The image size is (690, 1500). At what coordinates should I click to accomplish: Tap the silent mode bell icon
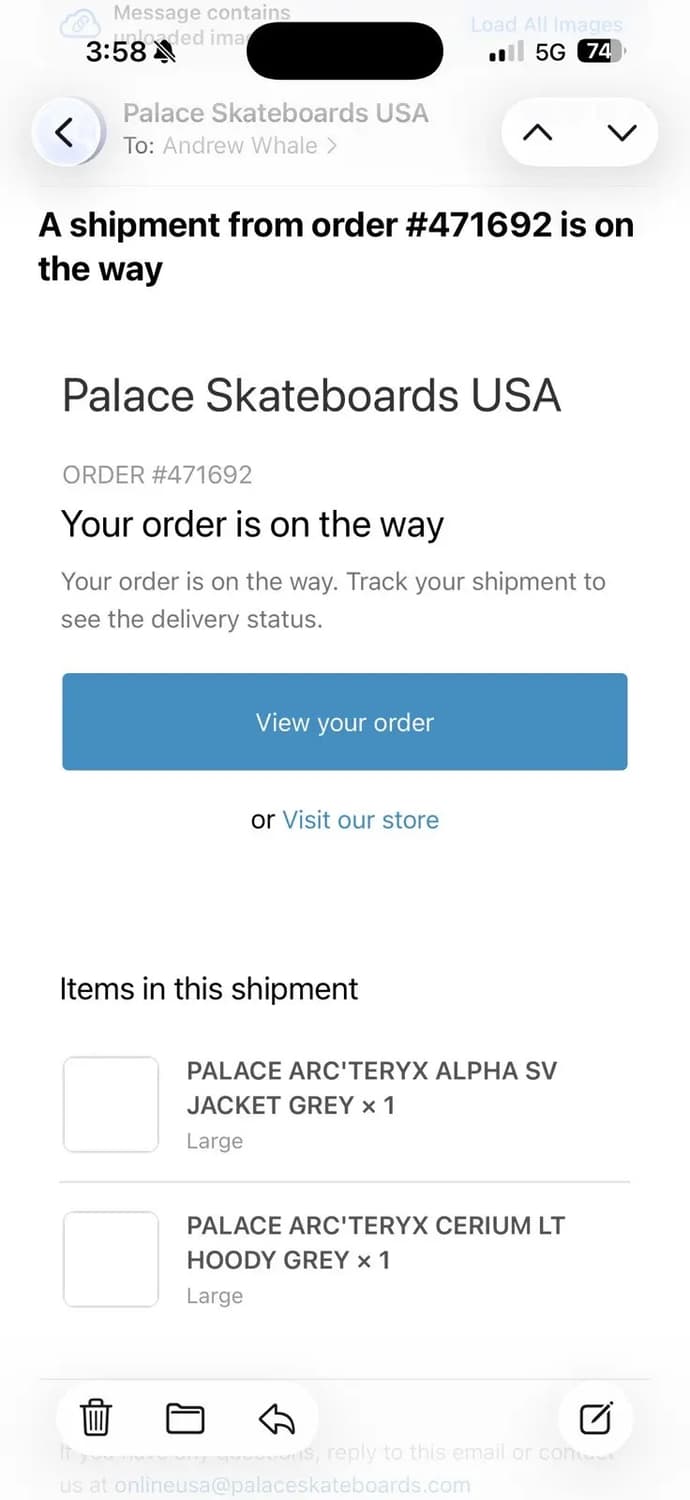click(165, 52)
